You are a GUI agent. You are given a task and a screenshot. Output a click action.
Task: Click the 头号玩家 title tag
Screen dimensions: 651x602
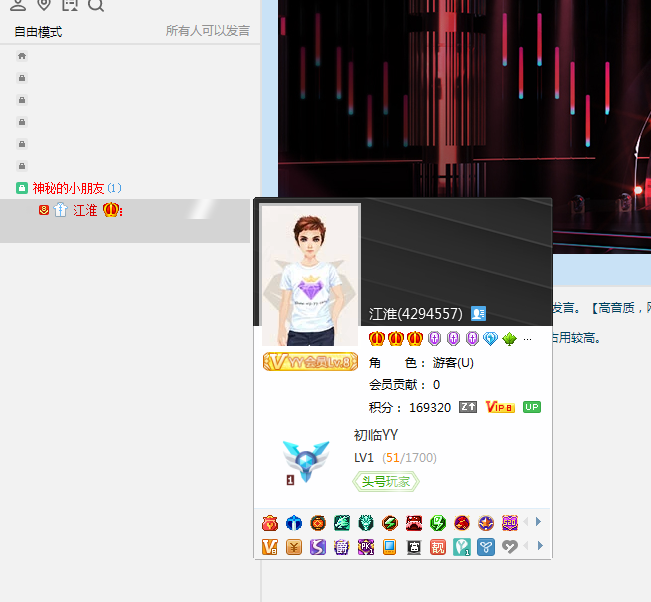(x=386, y=482)
